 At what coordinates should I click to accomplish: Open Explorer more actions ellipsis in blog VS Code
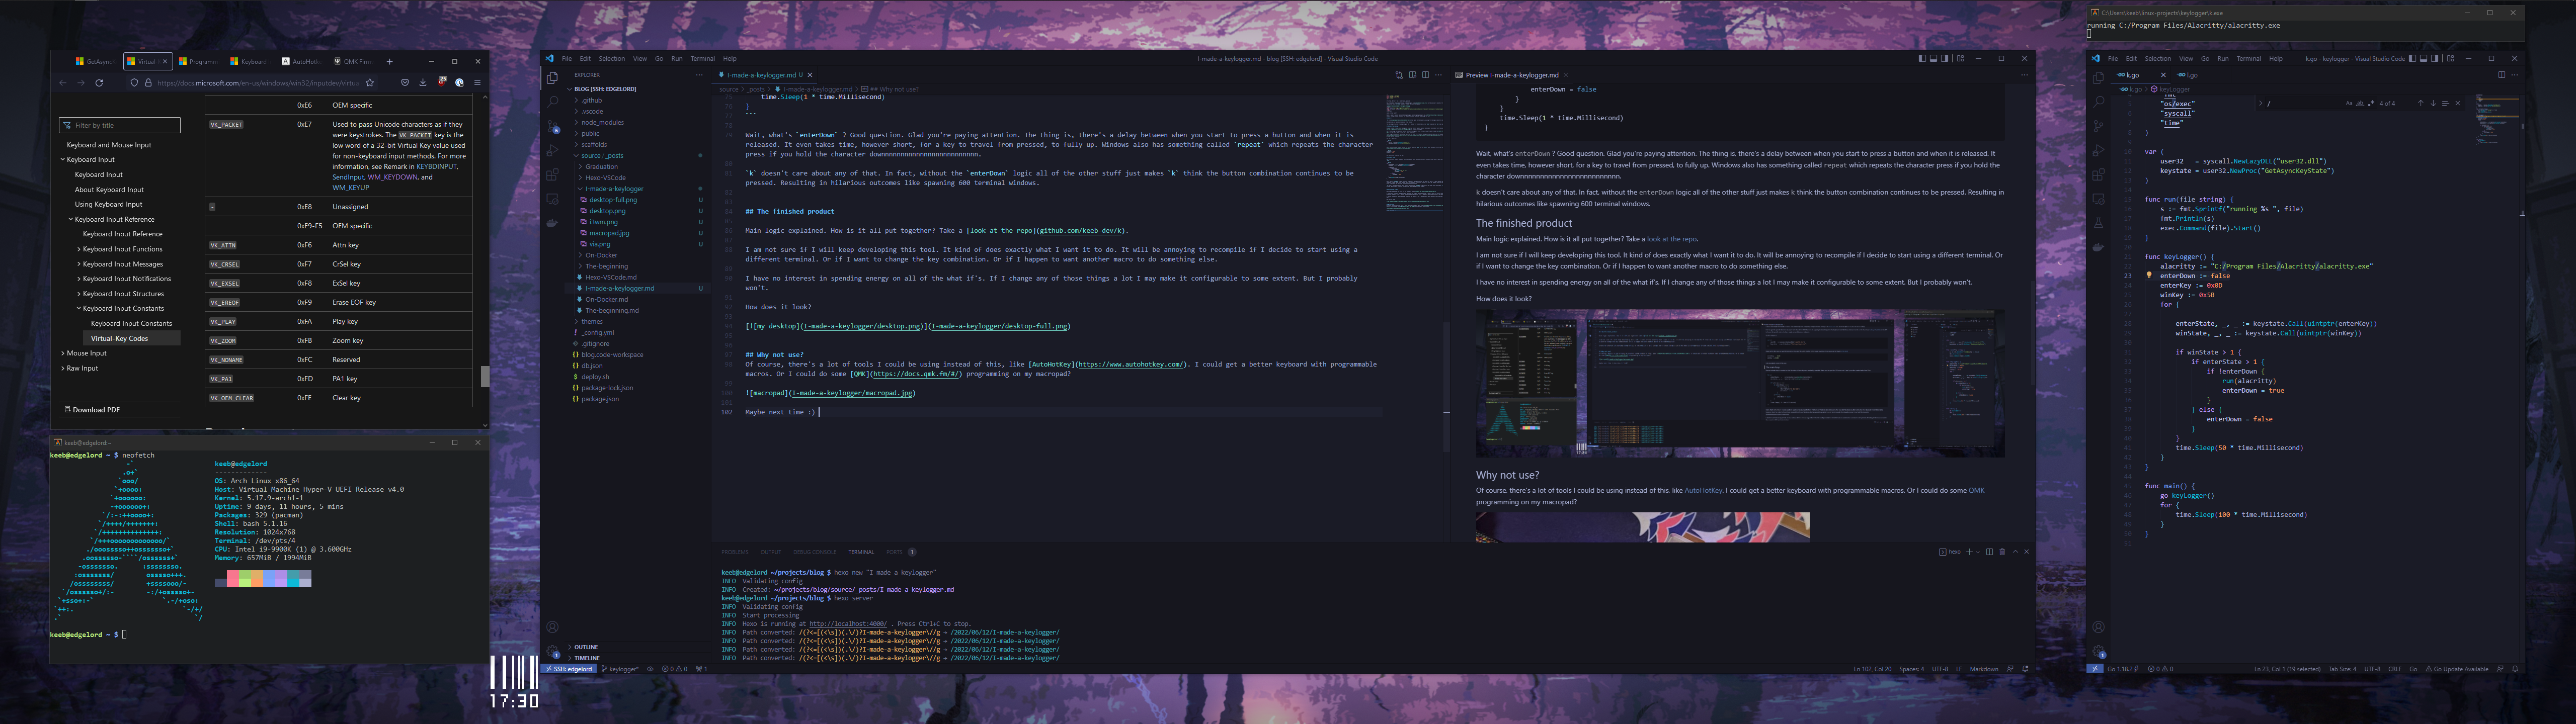tap(699, 75)
